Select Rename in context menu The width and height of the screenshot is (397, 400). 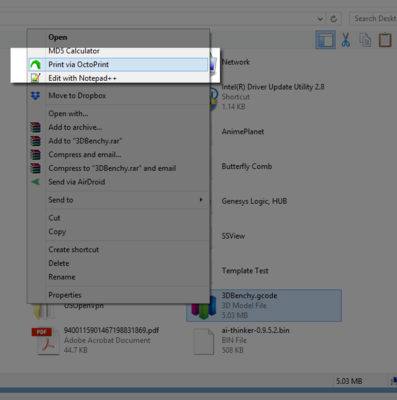tap(118, 277)
